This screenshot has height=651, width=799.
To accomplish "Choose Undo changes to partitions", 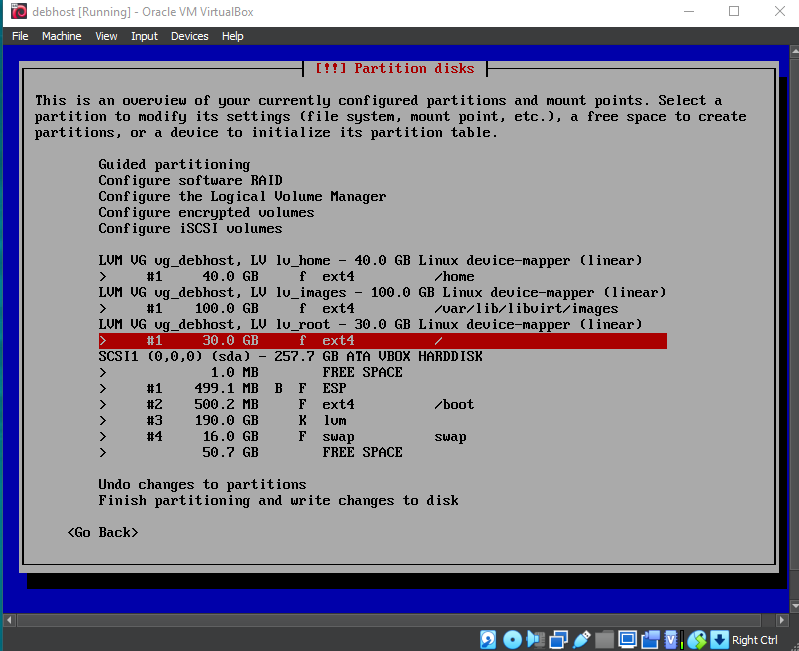I will (202, 484).
